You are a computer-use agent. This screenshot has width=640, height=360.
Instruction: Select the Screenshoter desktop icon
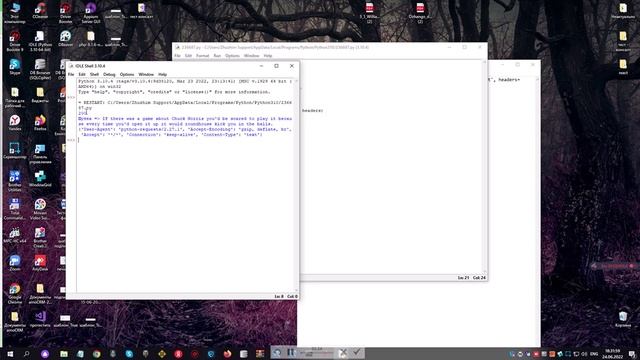[15, 151]
